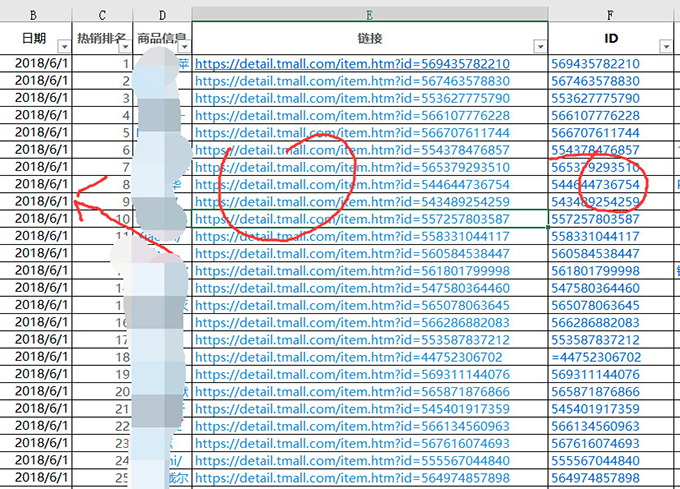Open tmall link with id=557257803587
Image resolution: width=680 pixels, height=489 pixels.
coord(352,219)
